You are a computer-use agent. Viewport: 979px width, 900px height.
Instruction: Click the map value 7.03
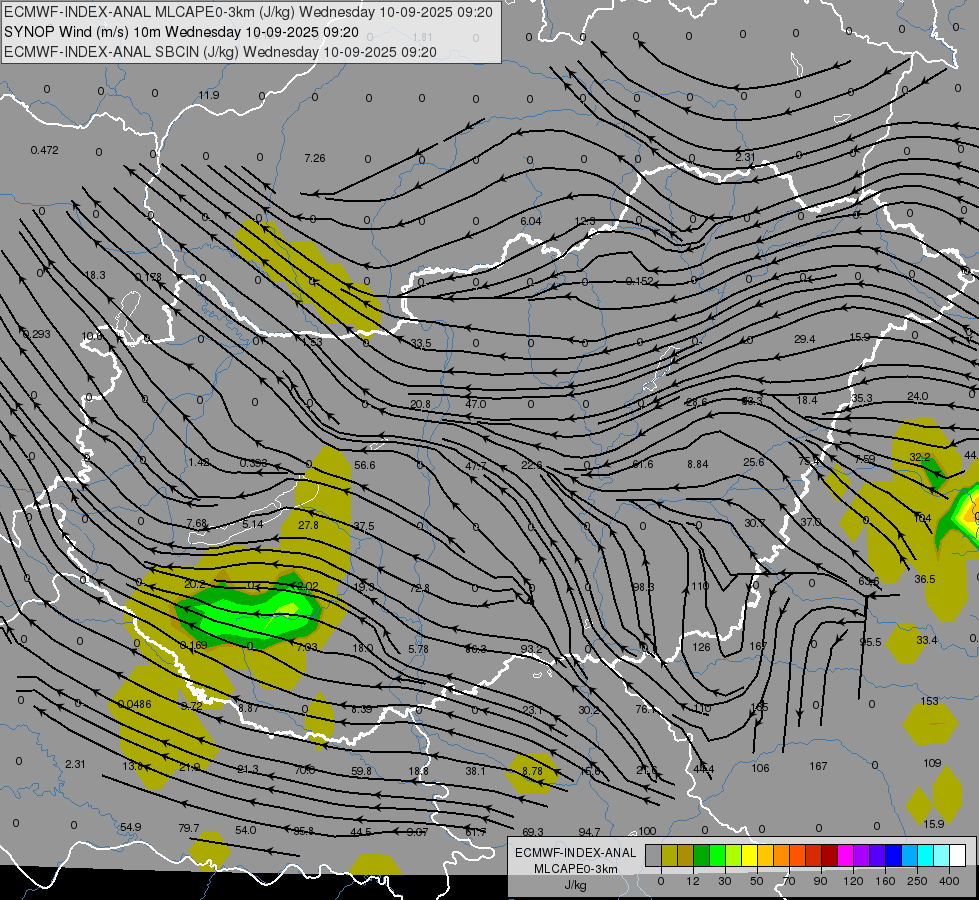tap(307, 647)
